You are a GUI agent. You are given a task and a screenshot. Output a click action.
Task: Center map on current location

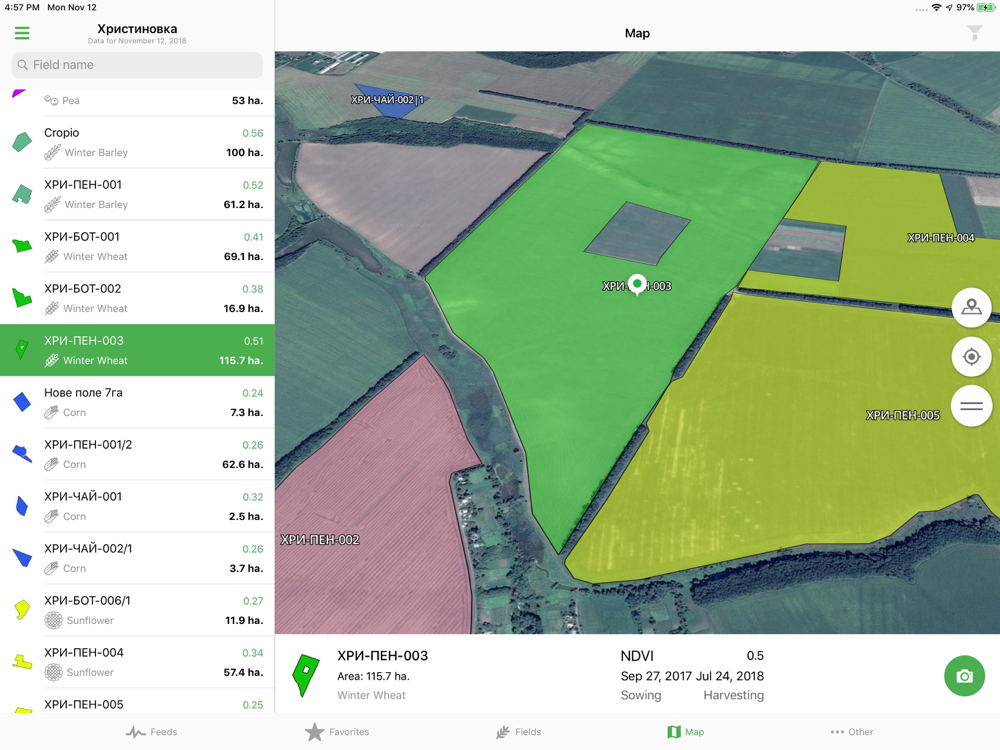[971, 357]
